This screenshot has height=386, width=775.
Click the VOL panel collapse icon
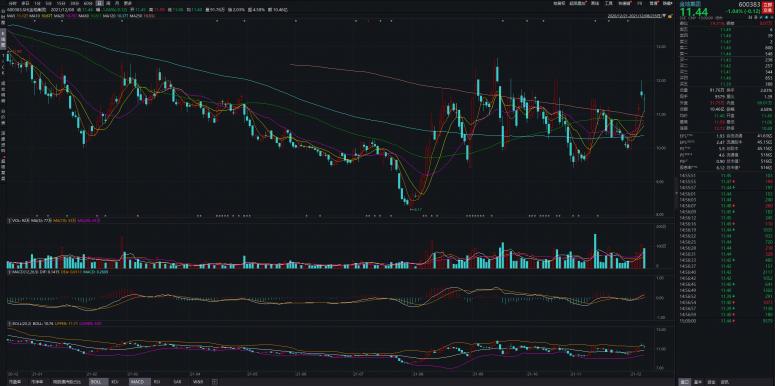[9, 221]
